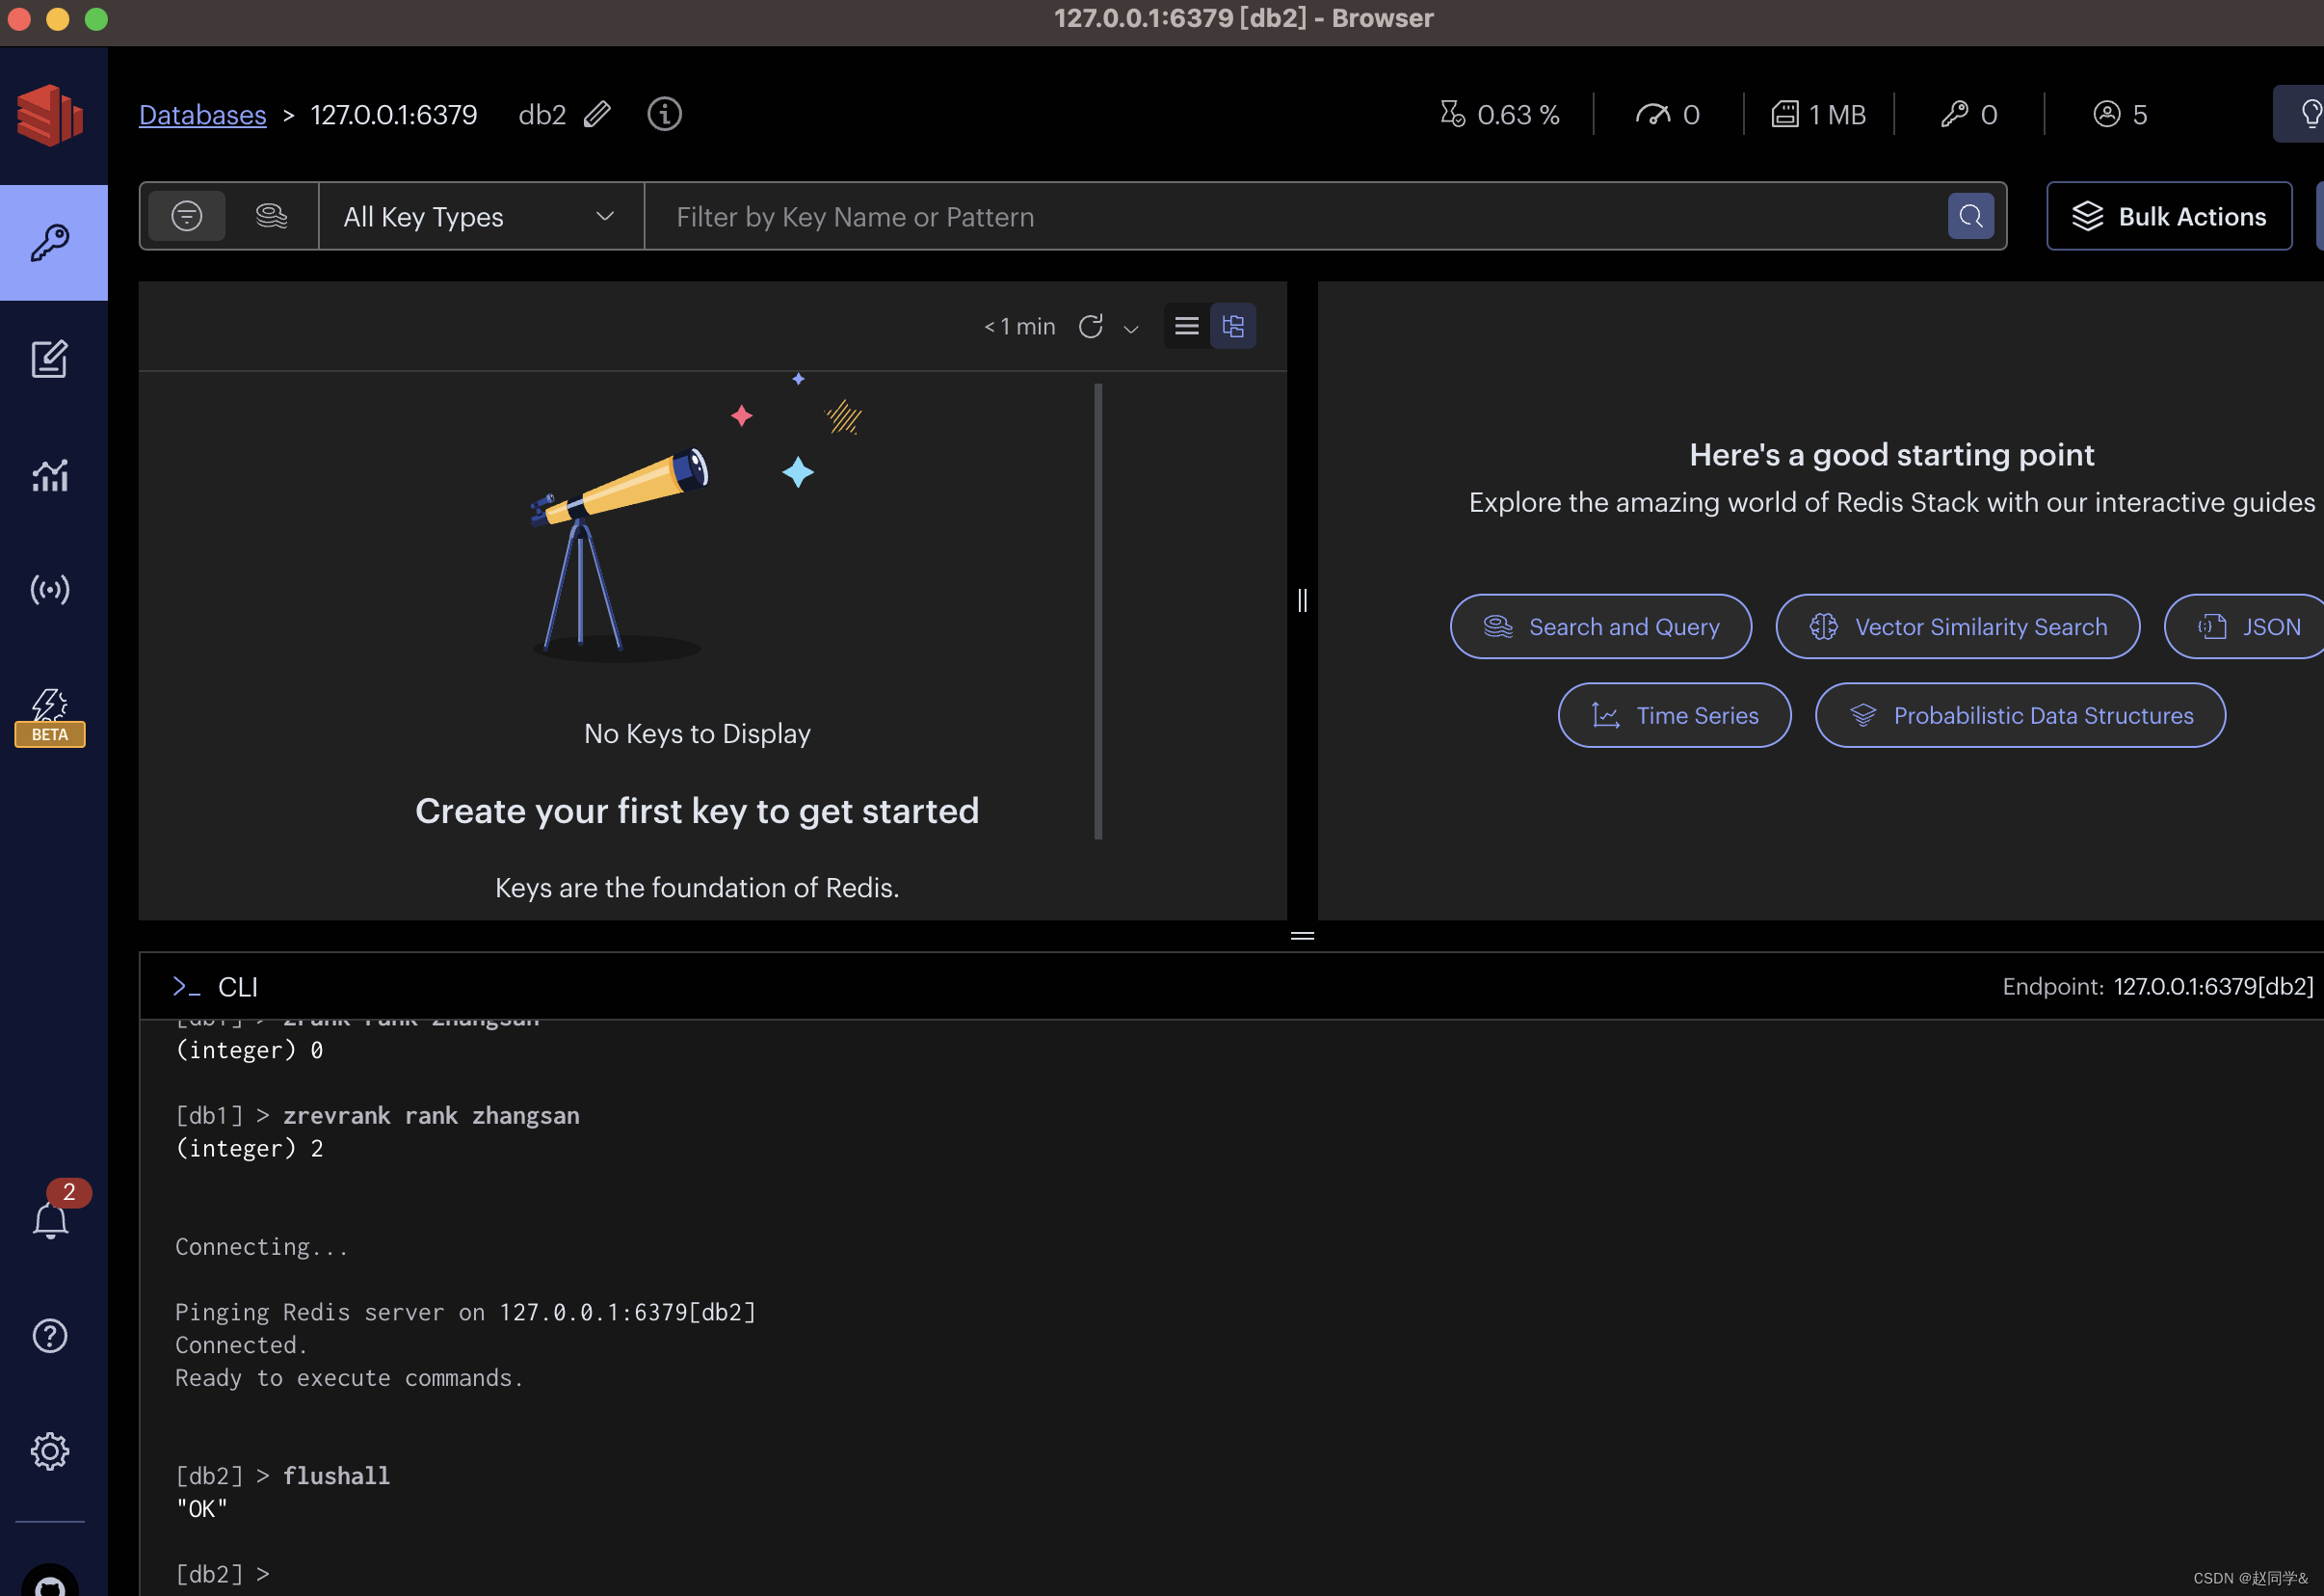This screenshot has height=1596, width=2324.
Task: Open the settings gear icon
Action: pyautogui.click(x=49, y=1451)
